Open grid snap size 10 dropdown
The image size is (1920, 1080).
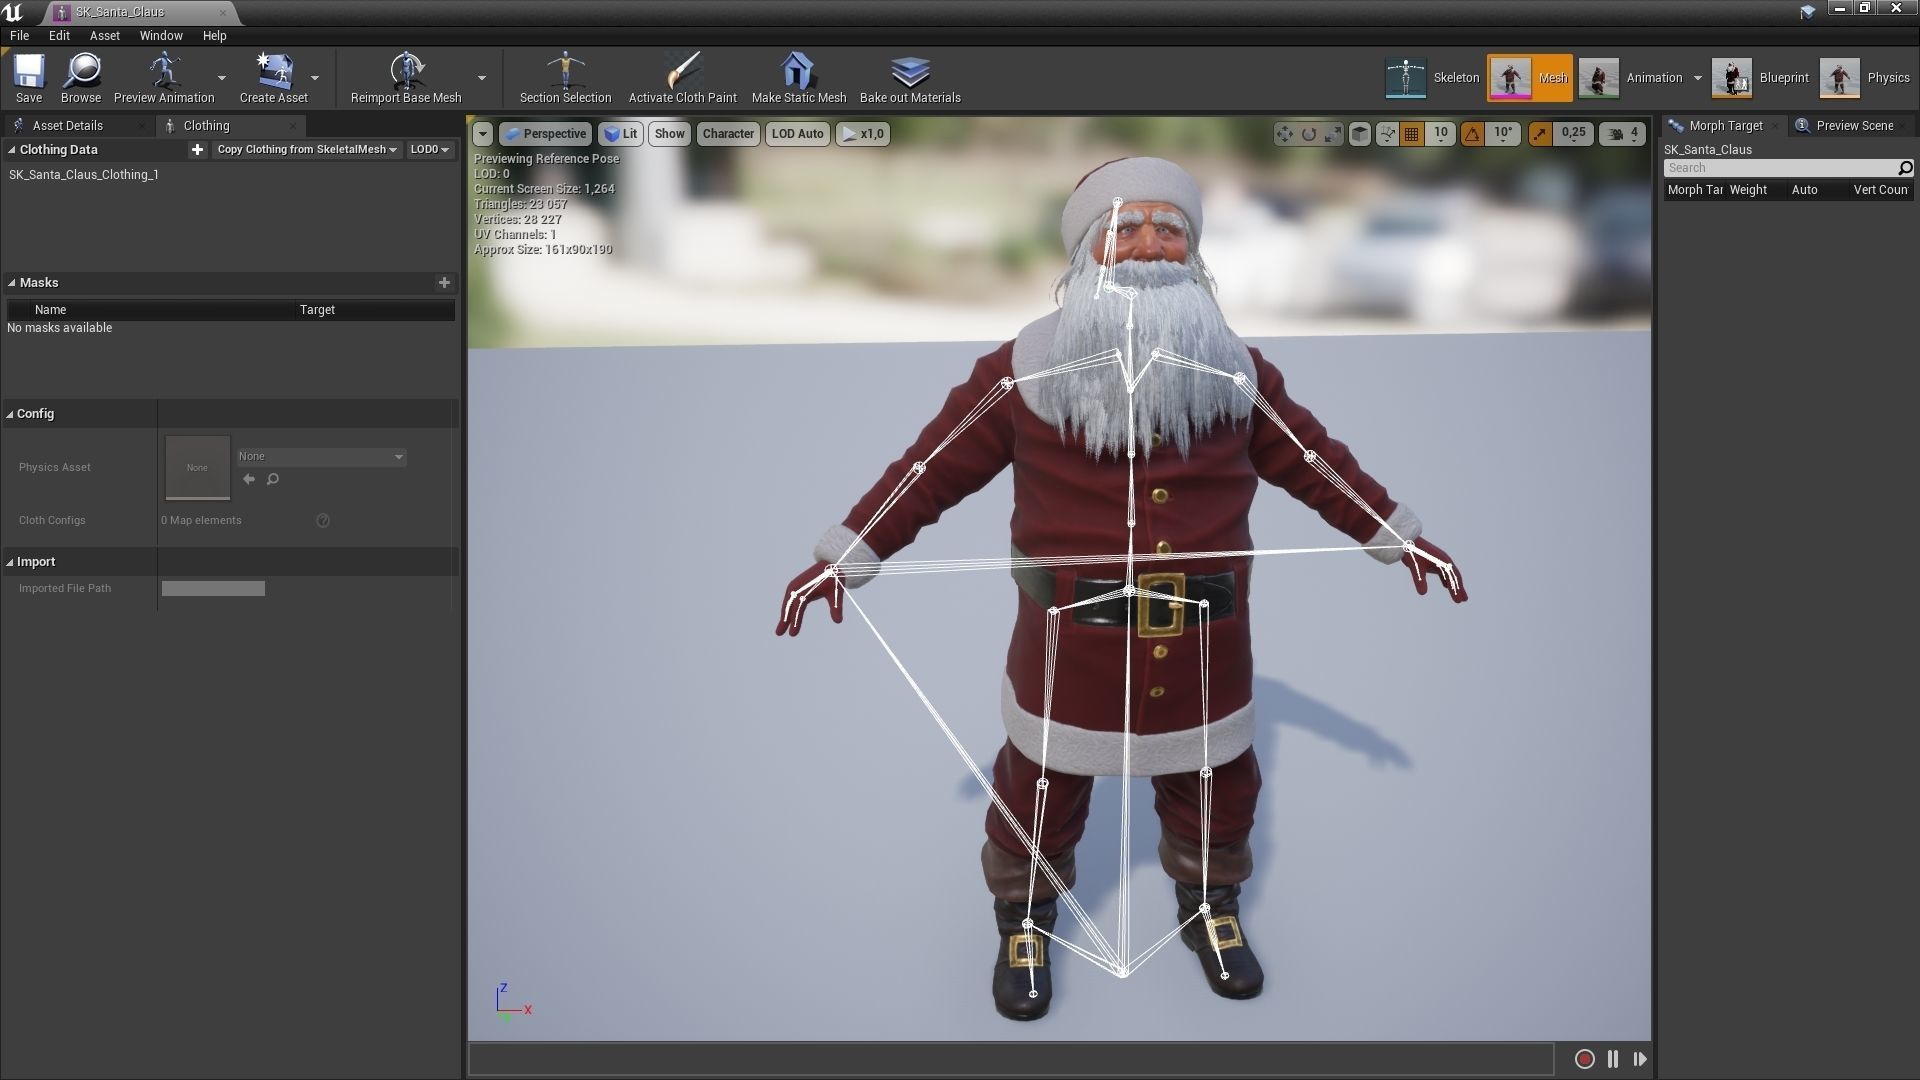click(x=1441, y=134)
